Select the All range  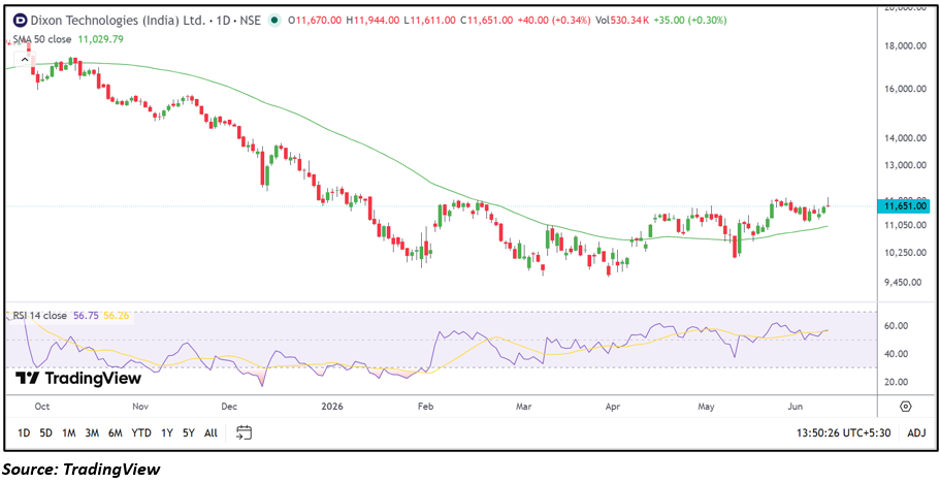[211, 432]
